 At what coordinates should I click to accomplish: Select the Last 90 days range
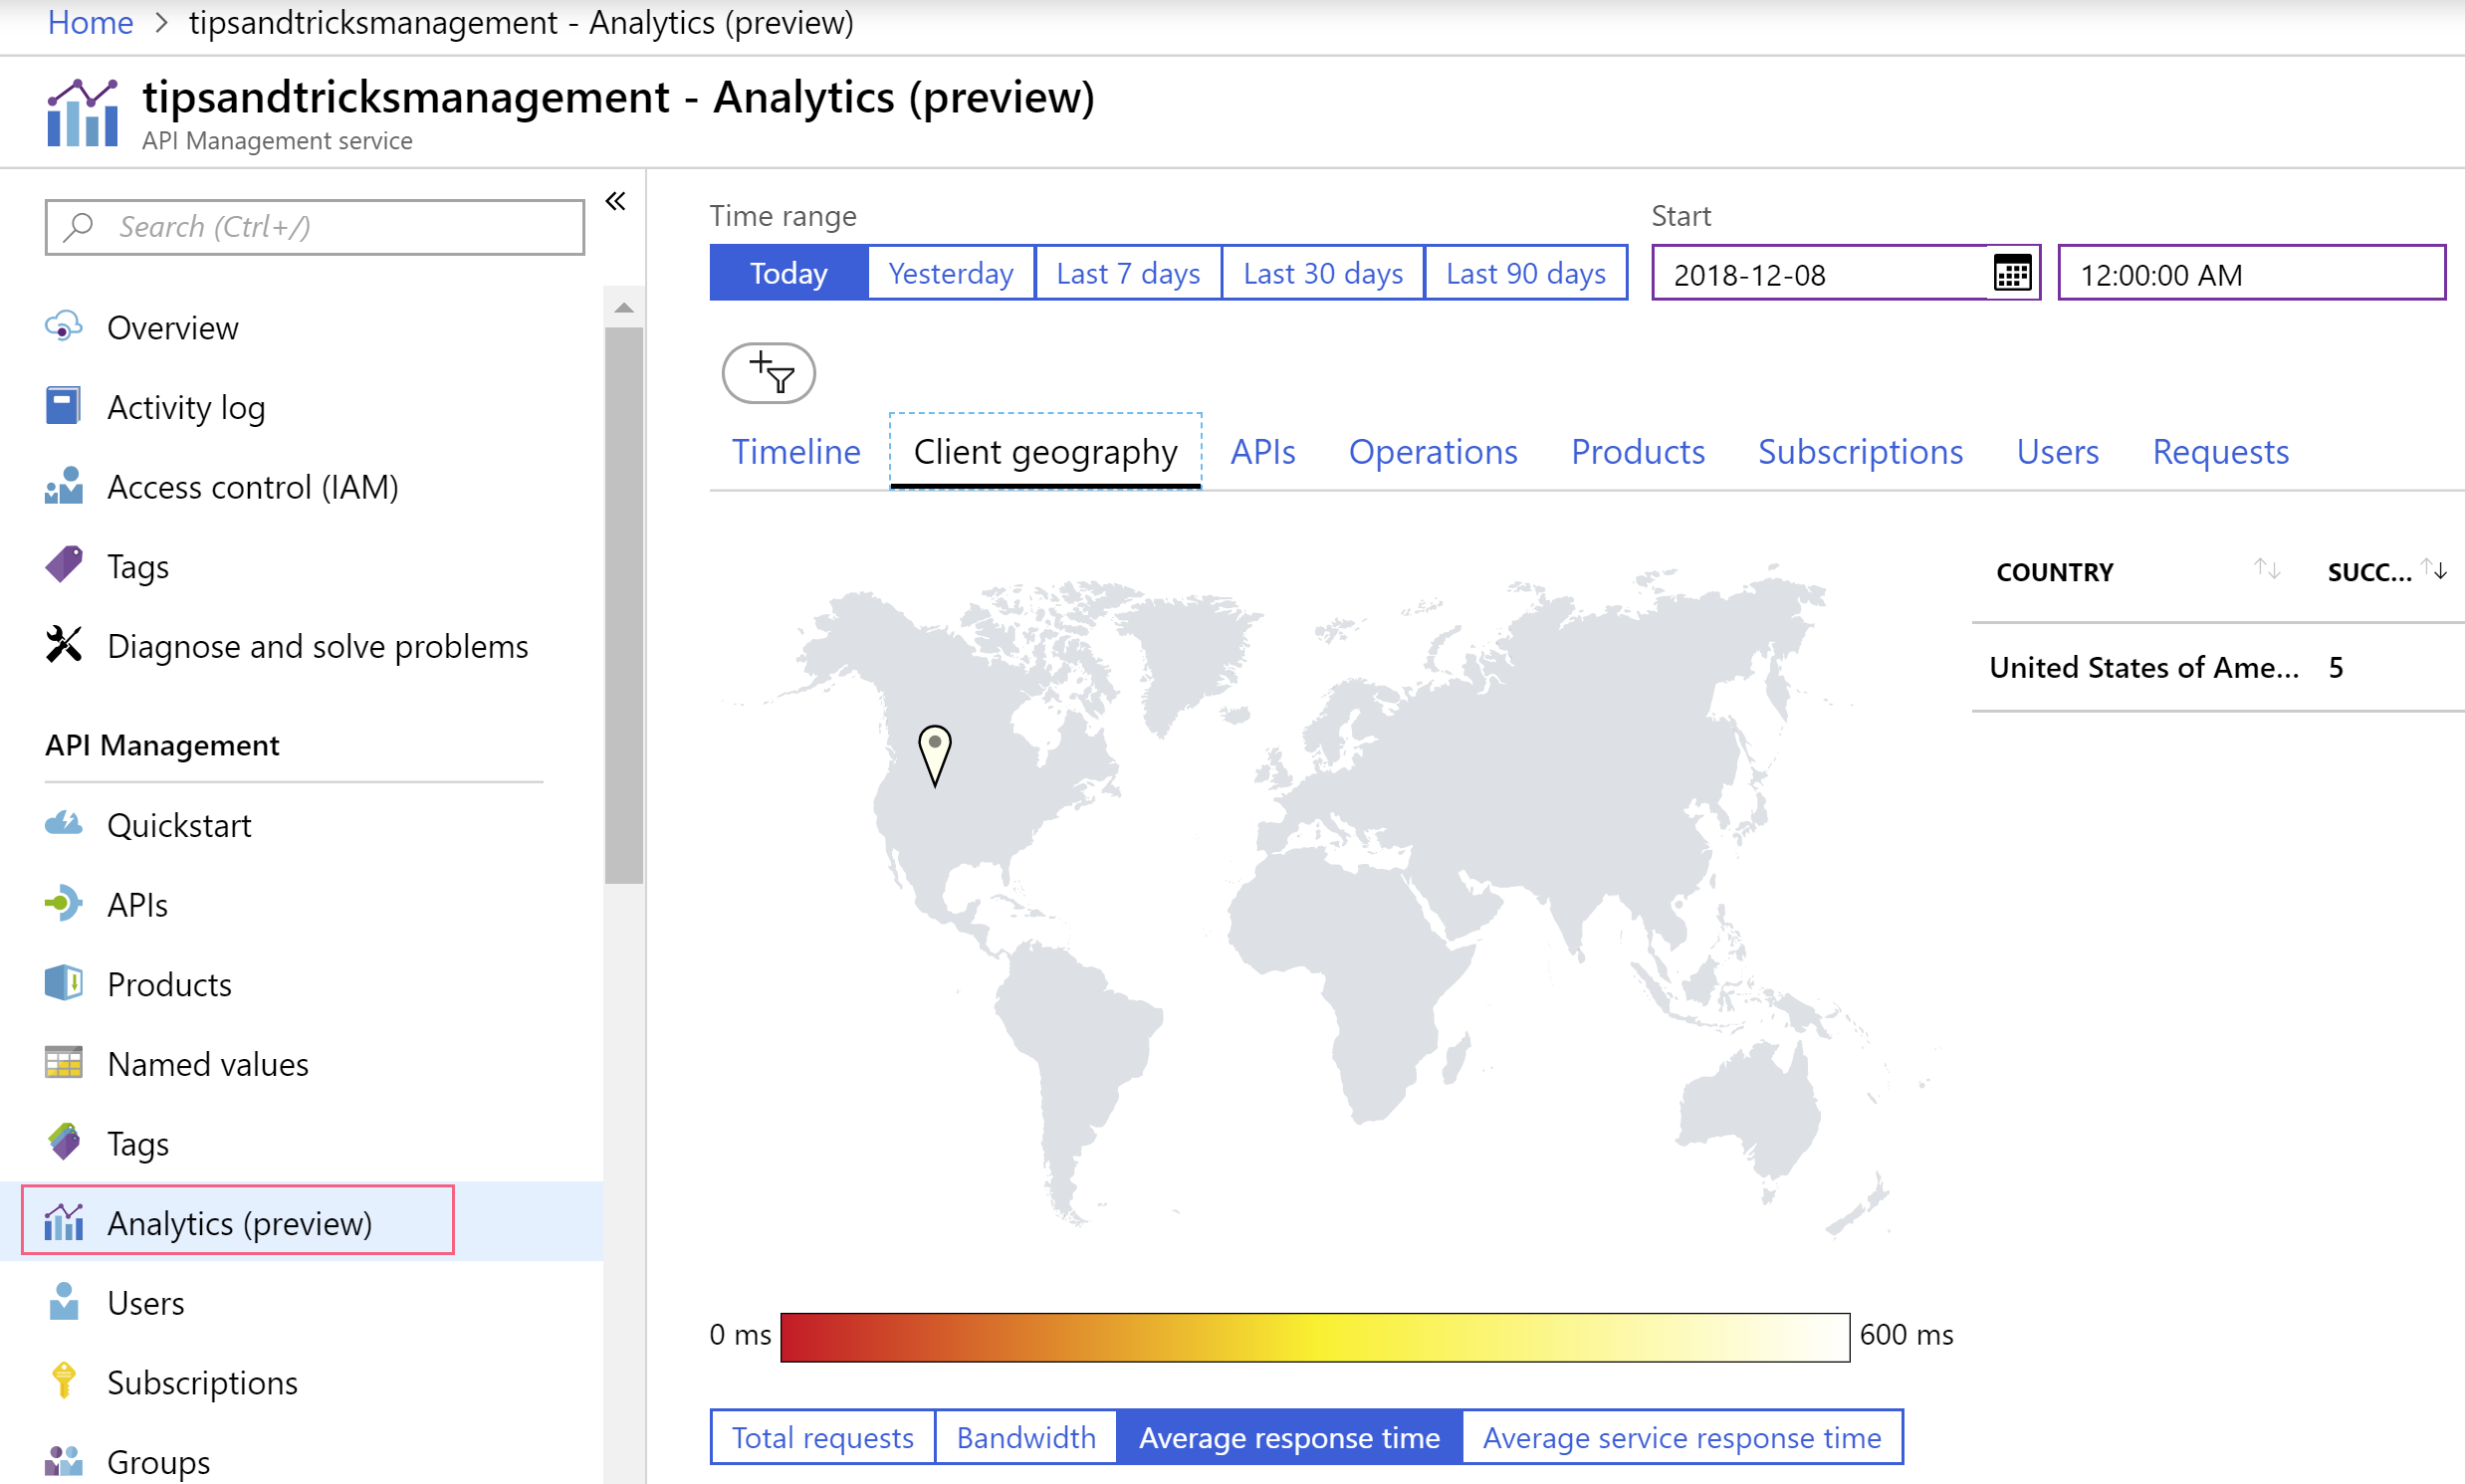(1526, 273)
